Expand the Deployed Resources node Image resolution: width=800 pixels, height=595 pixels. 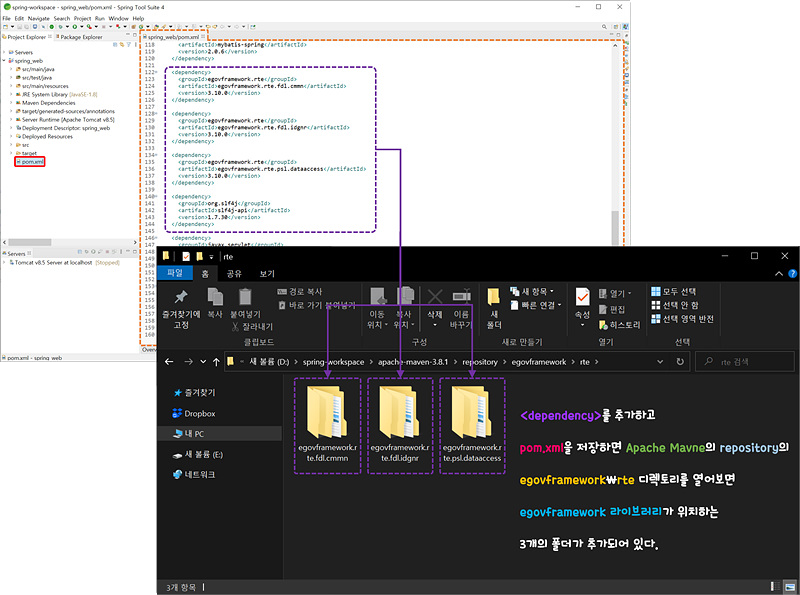[11, 136]
